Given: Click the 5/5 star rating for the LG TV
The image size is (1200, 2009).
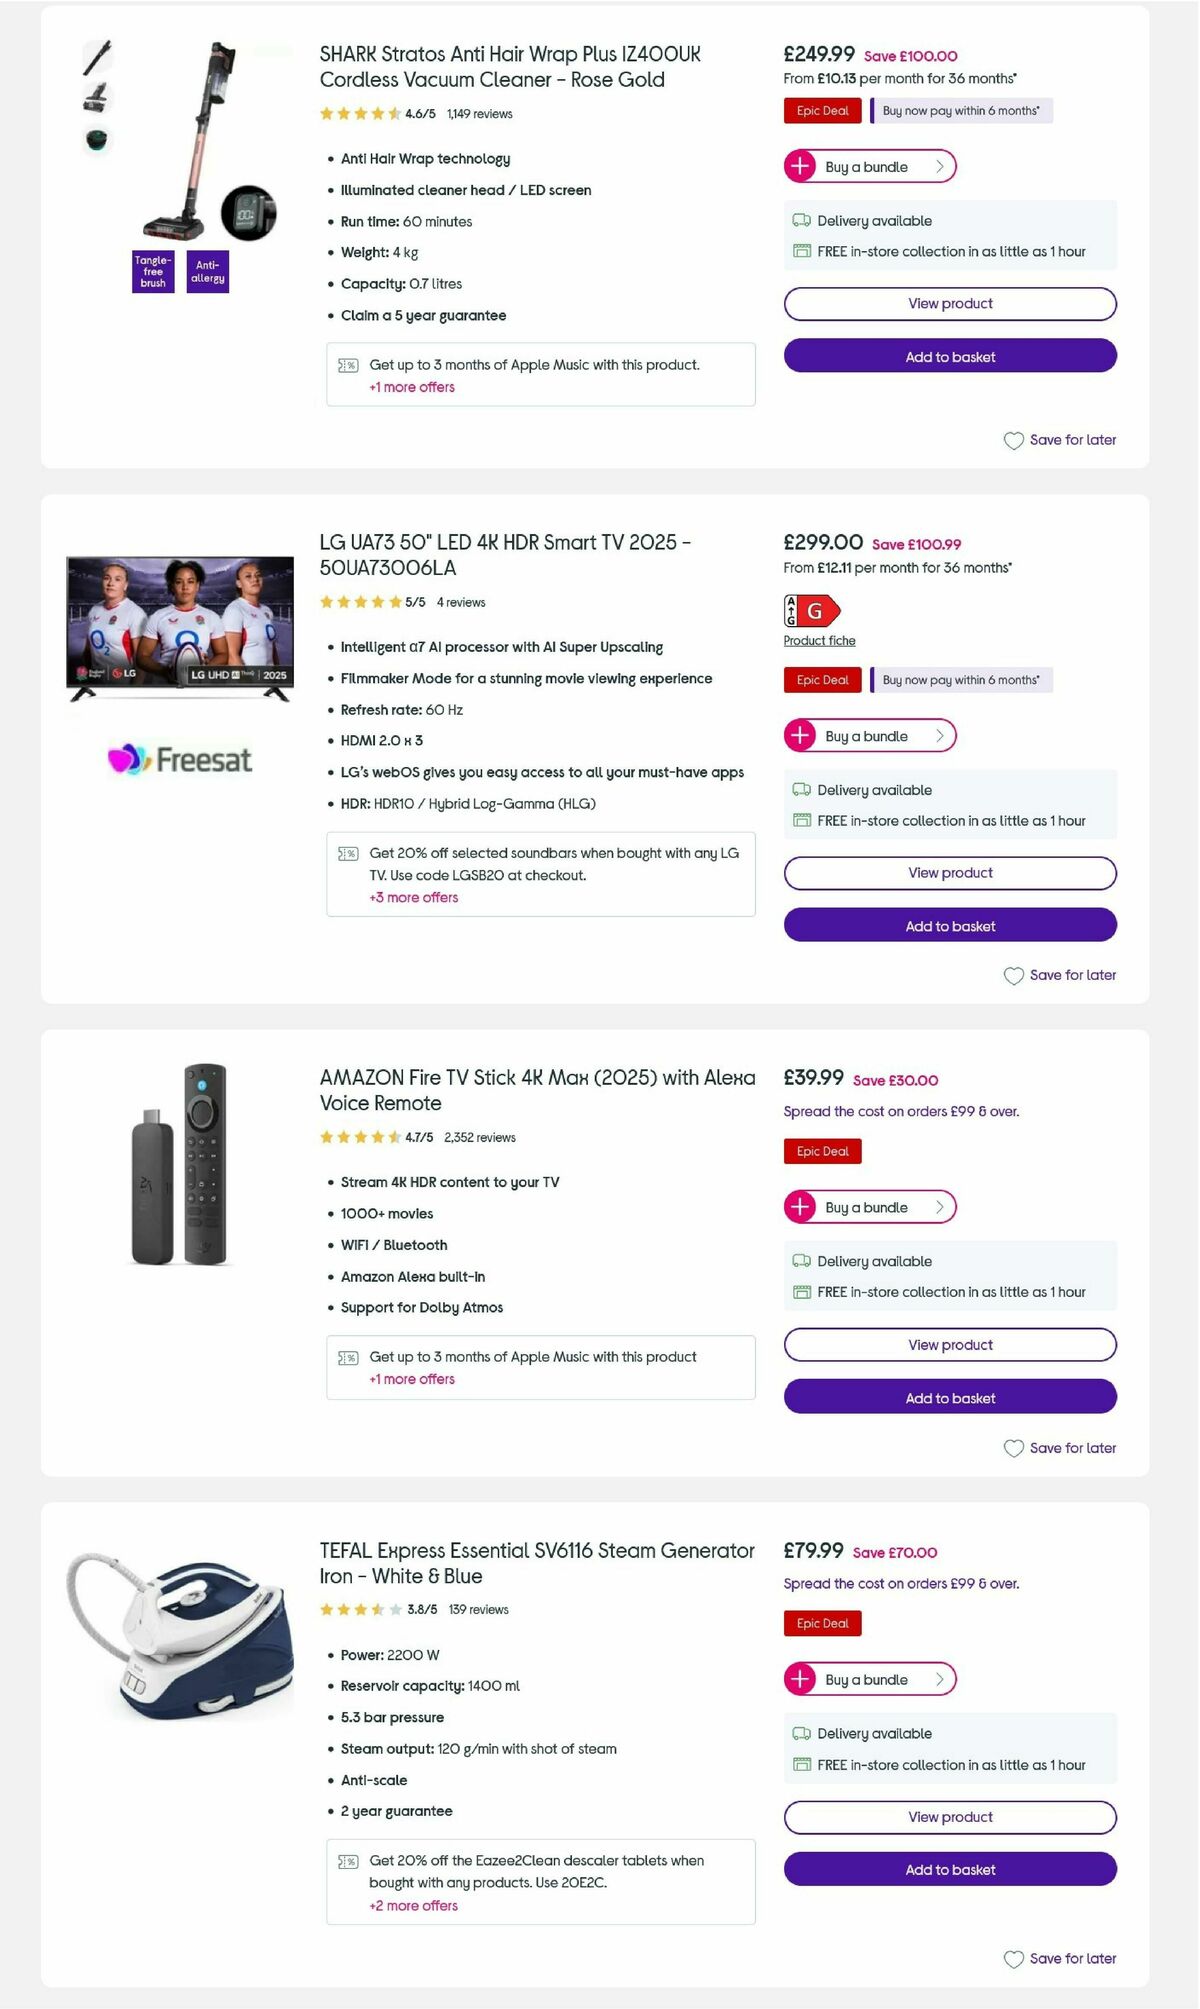Looking at the screenshot, I should [360, 602].
